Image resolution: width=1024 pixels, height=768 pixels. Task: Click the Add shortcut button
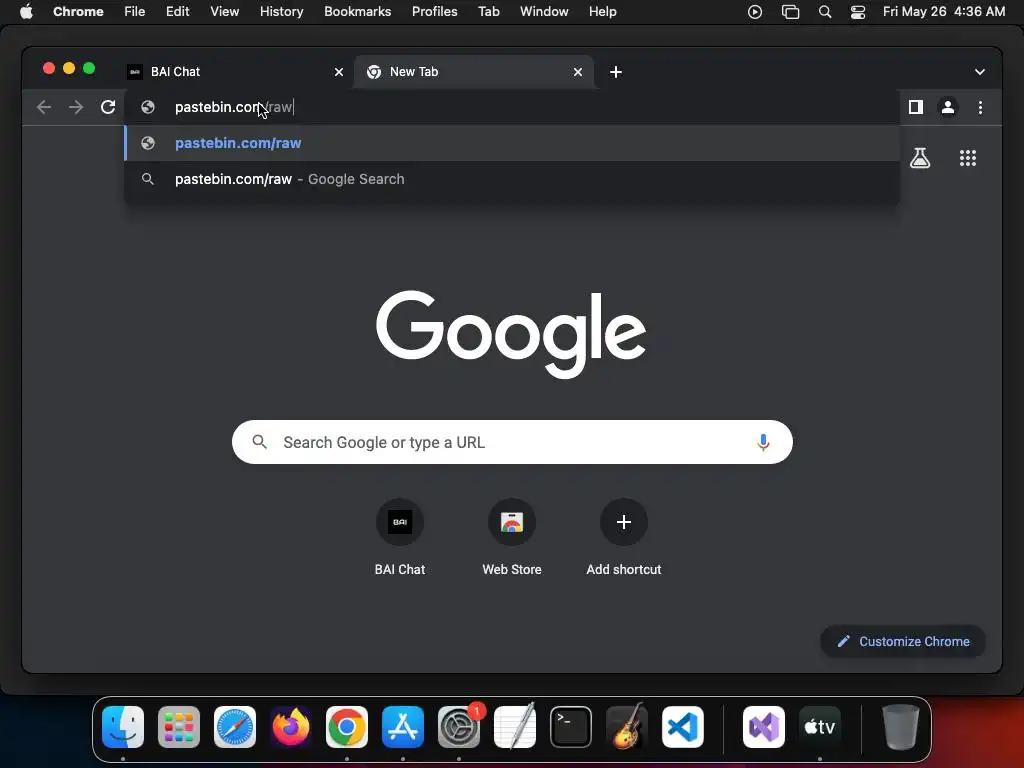pyautogui.click(x=624, y=537)
